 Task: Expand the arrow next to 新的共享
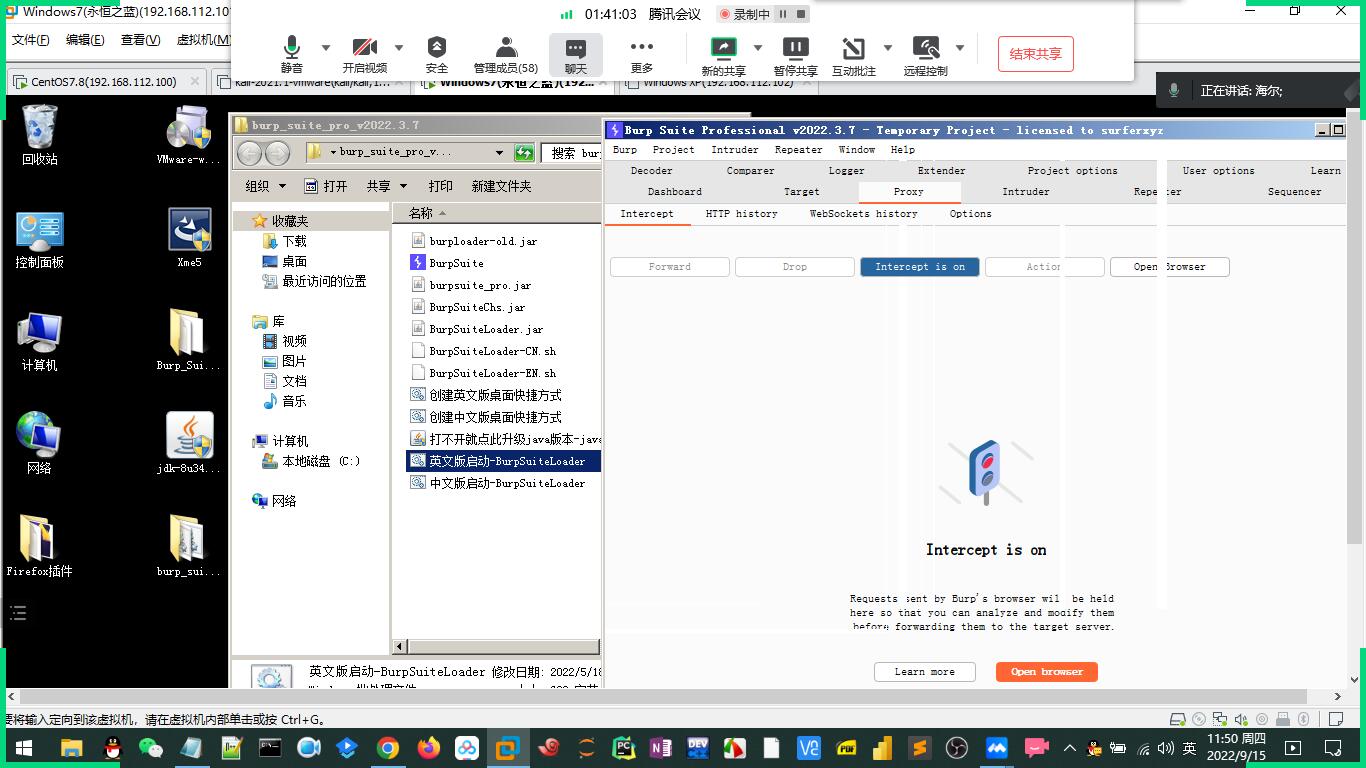(x=757, y=48)
